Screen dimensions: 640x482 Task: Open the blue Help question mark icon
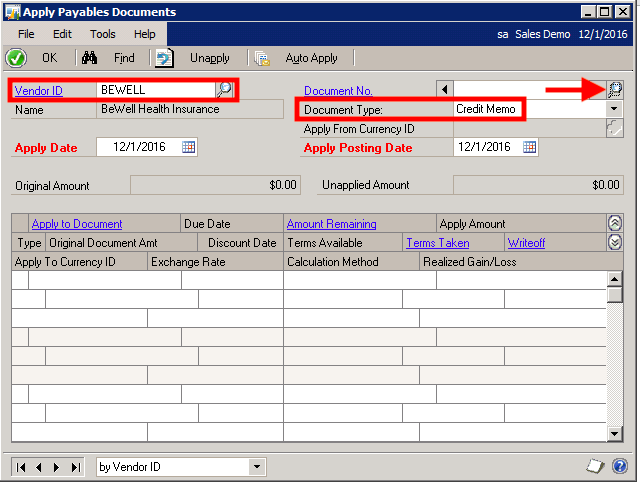click(620, 466)
